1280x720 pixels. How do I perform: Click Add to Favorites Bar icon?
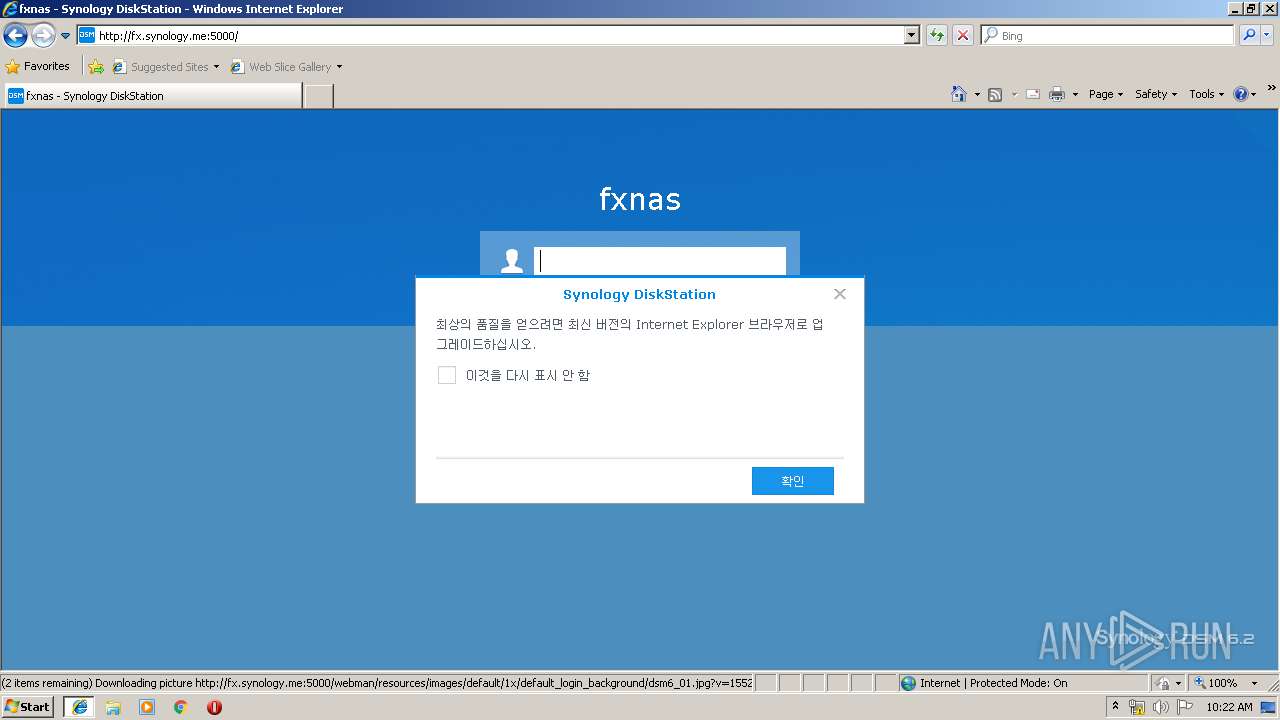(x=96, y=67)
